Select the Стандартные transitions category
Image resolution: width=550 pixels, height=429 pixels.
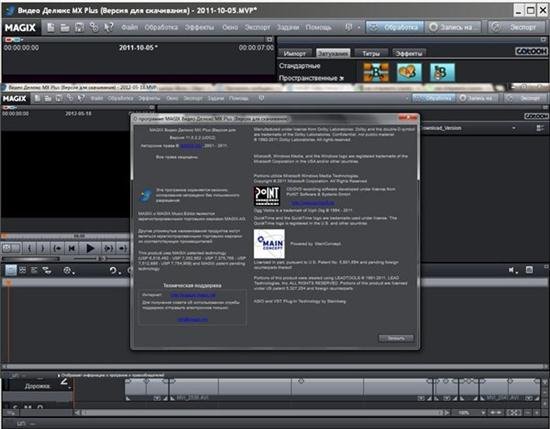coord(300,66)
